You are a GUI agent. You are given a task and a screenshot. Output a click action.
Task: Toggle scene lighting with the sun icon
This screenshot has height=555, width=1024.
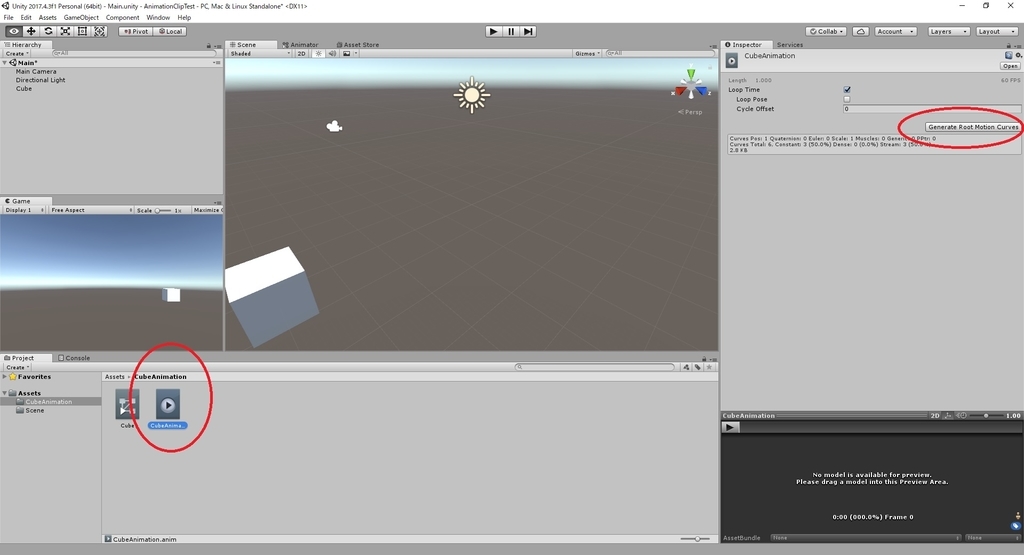coord(318,54)
